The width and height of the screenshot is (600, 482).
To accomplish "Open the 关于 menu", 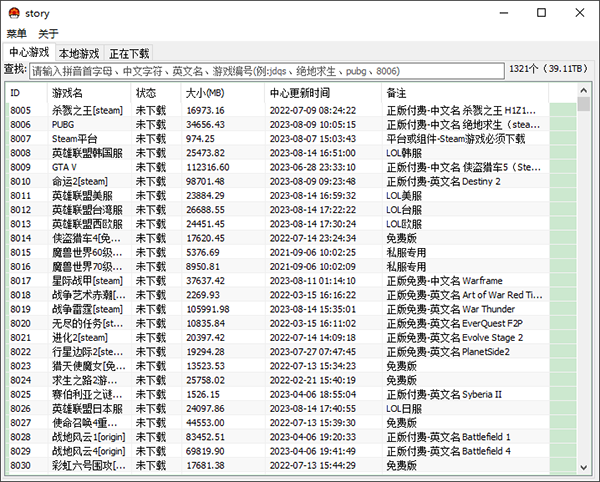I will (49, 34).
